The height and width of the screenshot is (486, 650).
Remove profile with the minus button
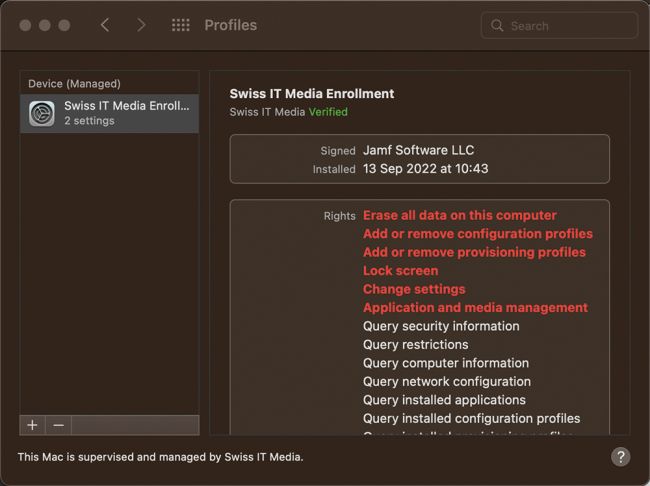tap(58, 425)
